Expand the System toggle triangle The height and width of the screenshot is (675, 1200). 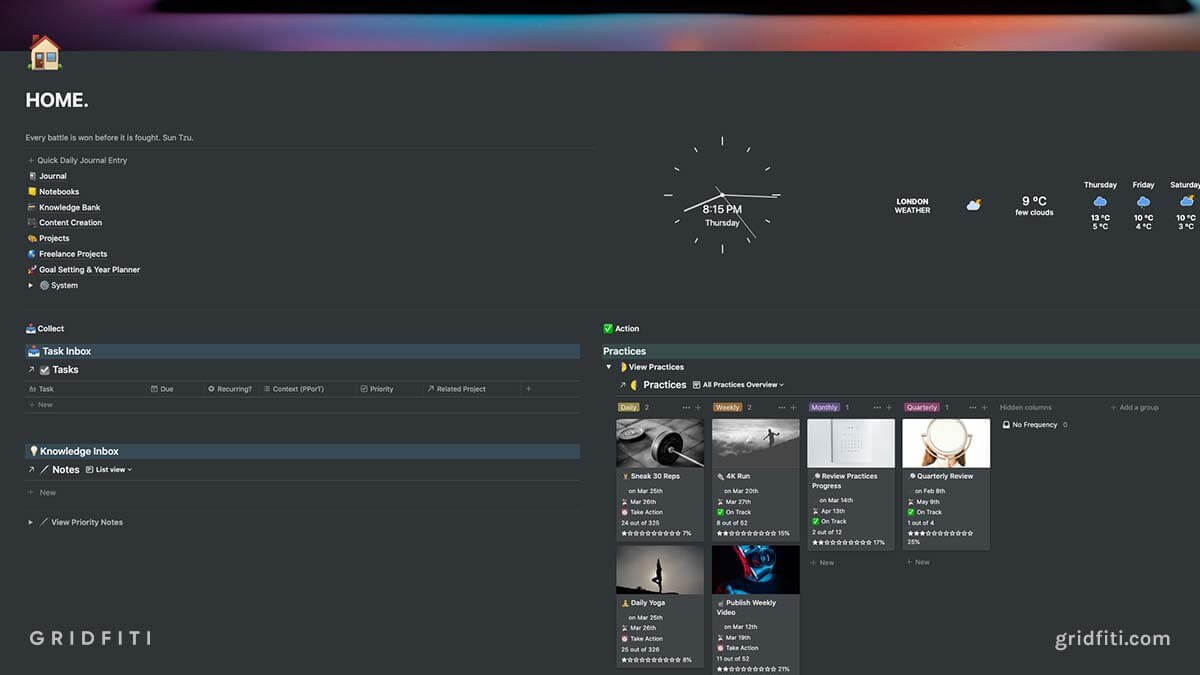[x=31, y=285]
